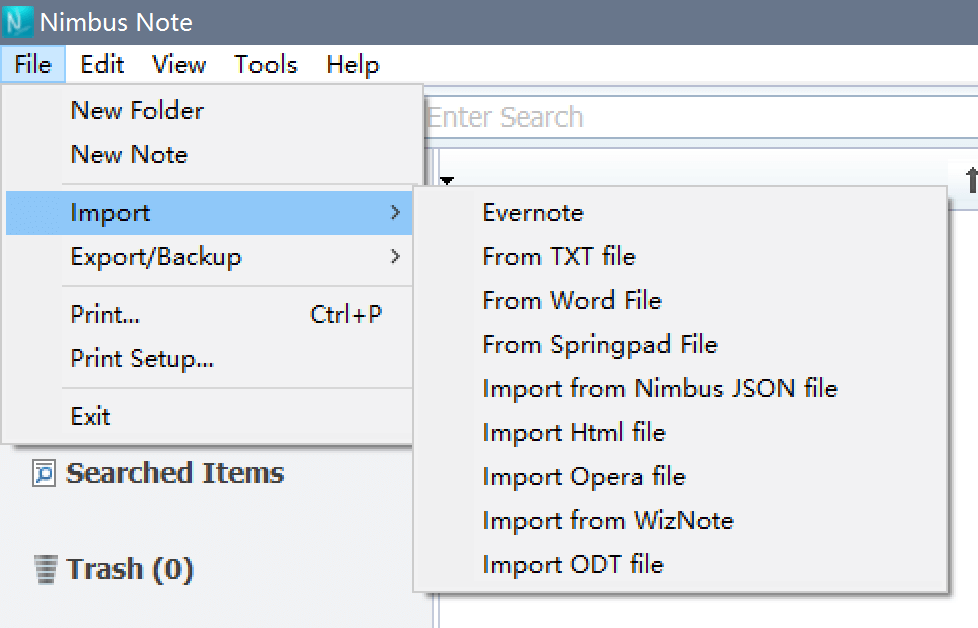This screenshot has height=628, width=978.
Task: Select Evernote import option
Action: (680, 213)
